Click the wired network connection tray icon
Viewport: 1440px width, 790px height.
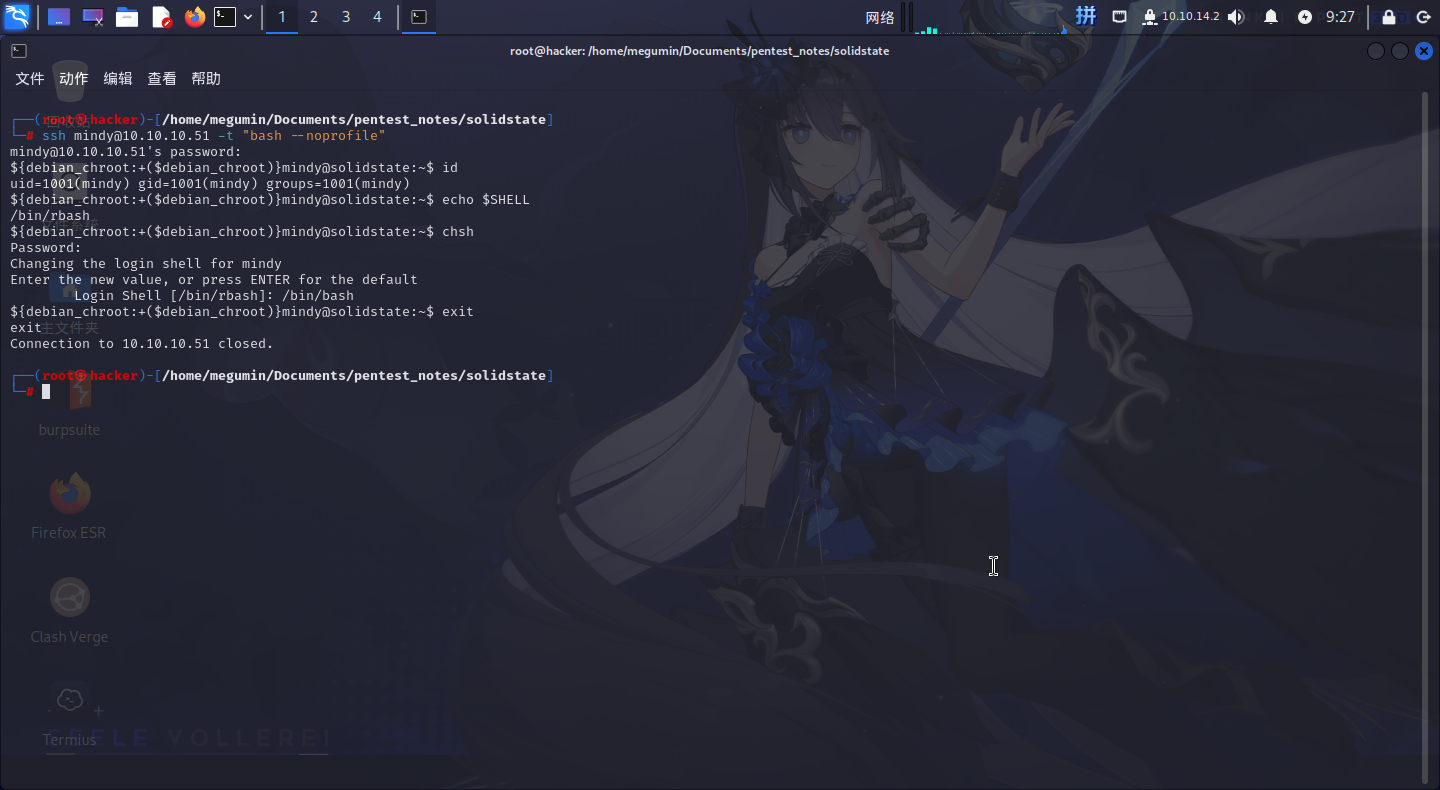[1119, 17]
